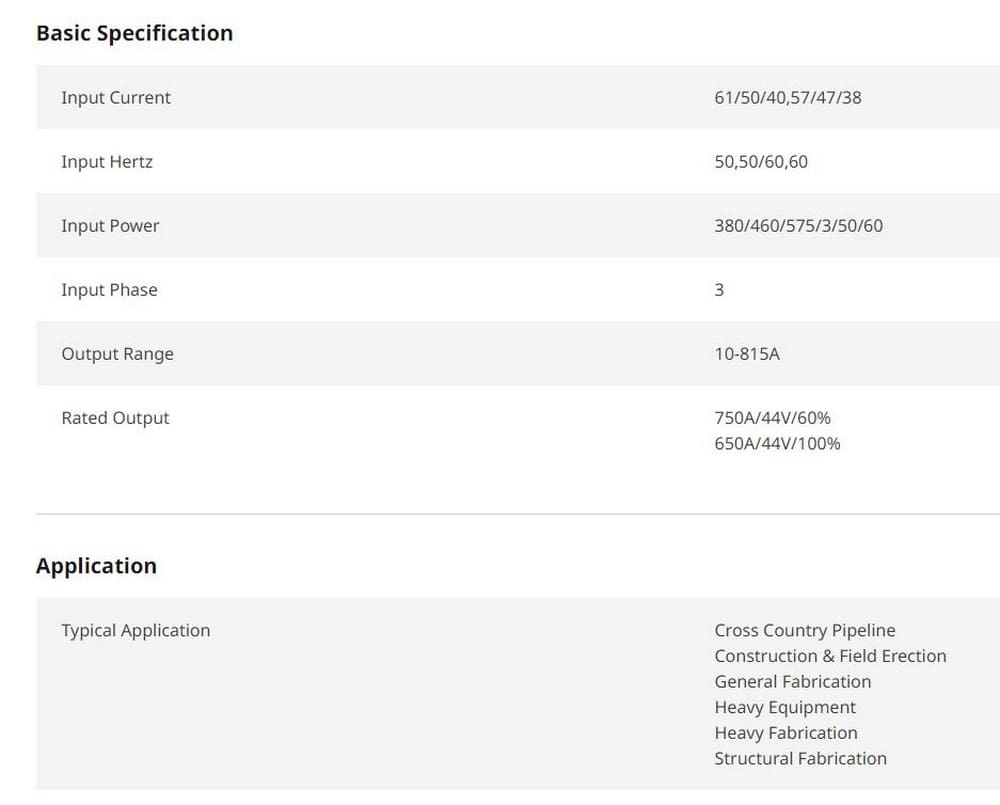1000x805 pixels.
Task: Click the Structural Fabrication entry
Action: coord(800,758)
